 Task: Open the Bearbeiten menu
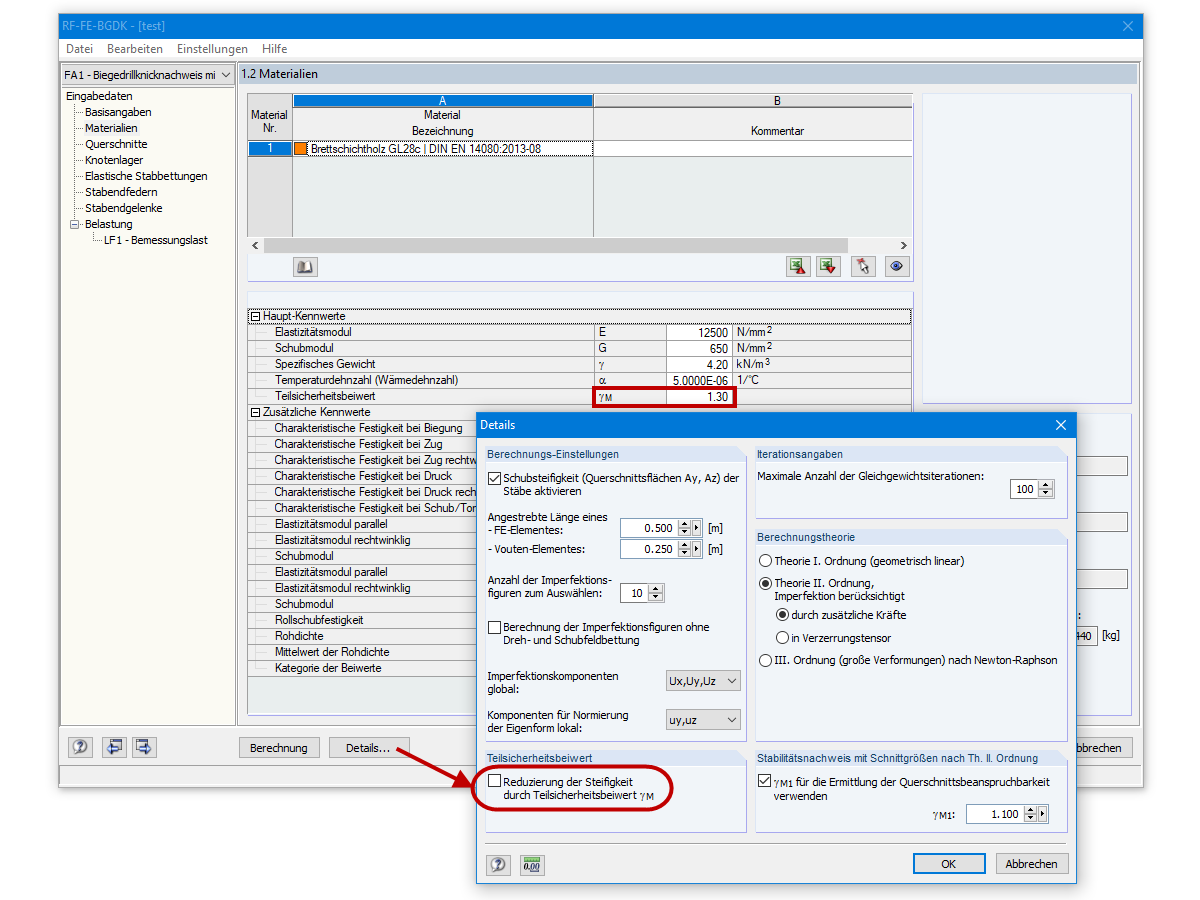tap(135, 48)
